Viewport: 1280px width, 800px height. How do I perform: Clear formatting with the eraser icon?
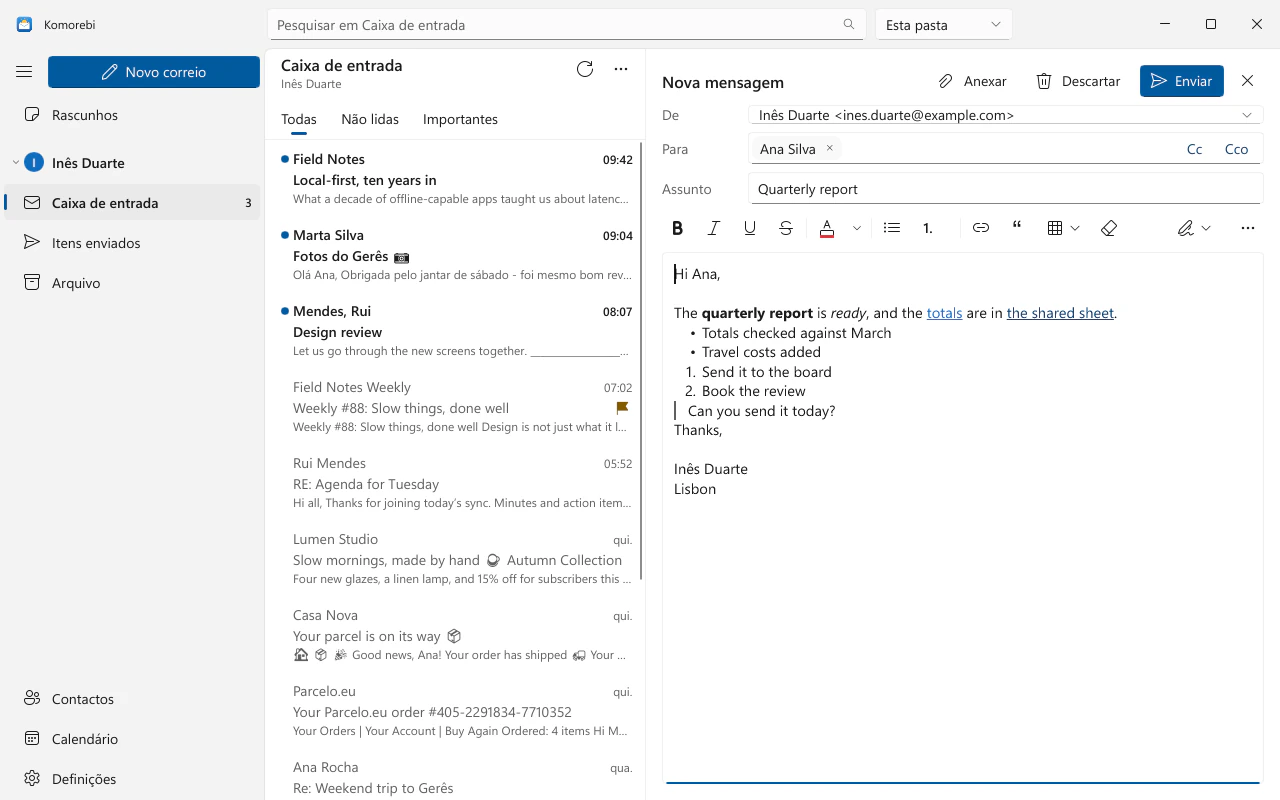click(x=1108, y=228)
